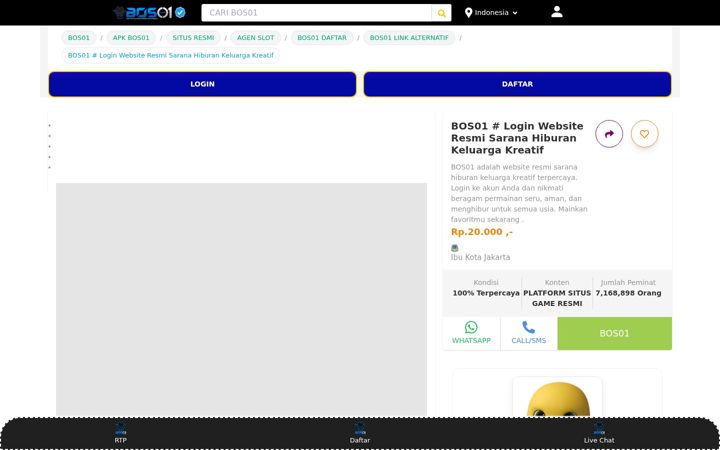
Task: Open Daftar in bottom navigation bar
Action: (x=360, y=433)
